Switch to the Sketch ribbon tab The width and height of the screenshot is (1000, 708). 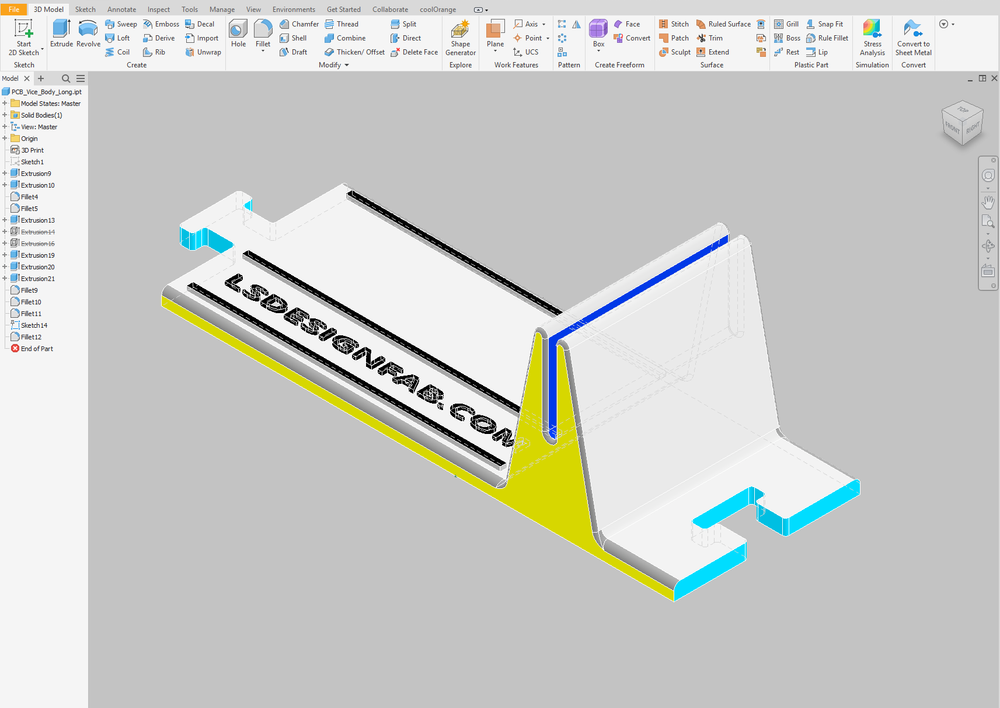tap(85, 10)
